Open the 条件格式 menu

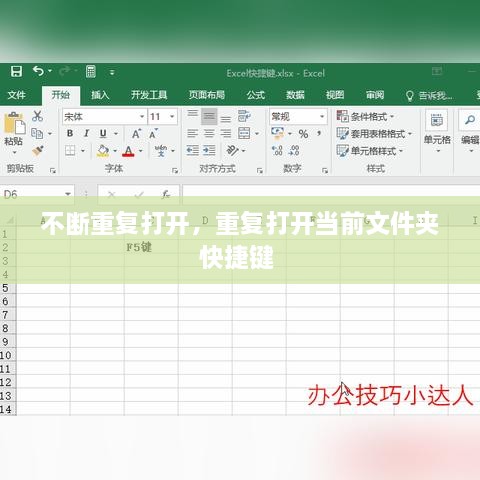coord(365,116)
